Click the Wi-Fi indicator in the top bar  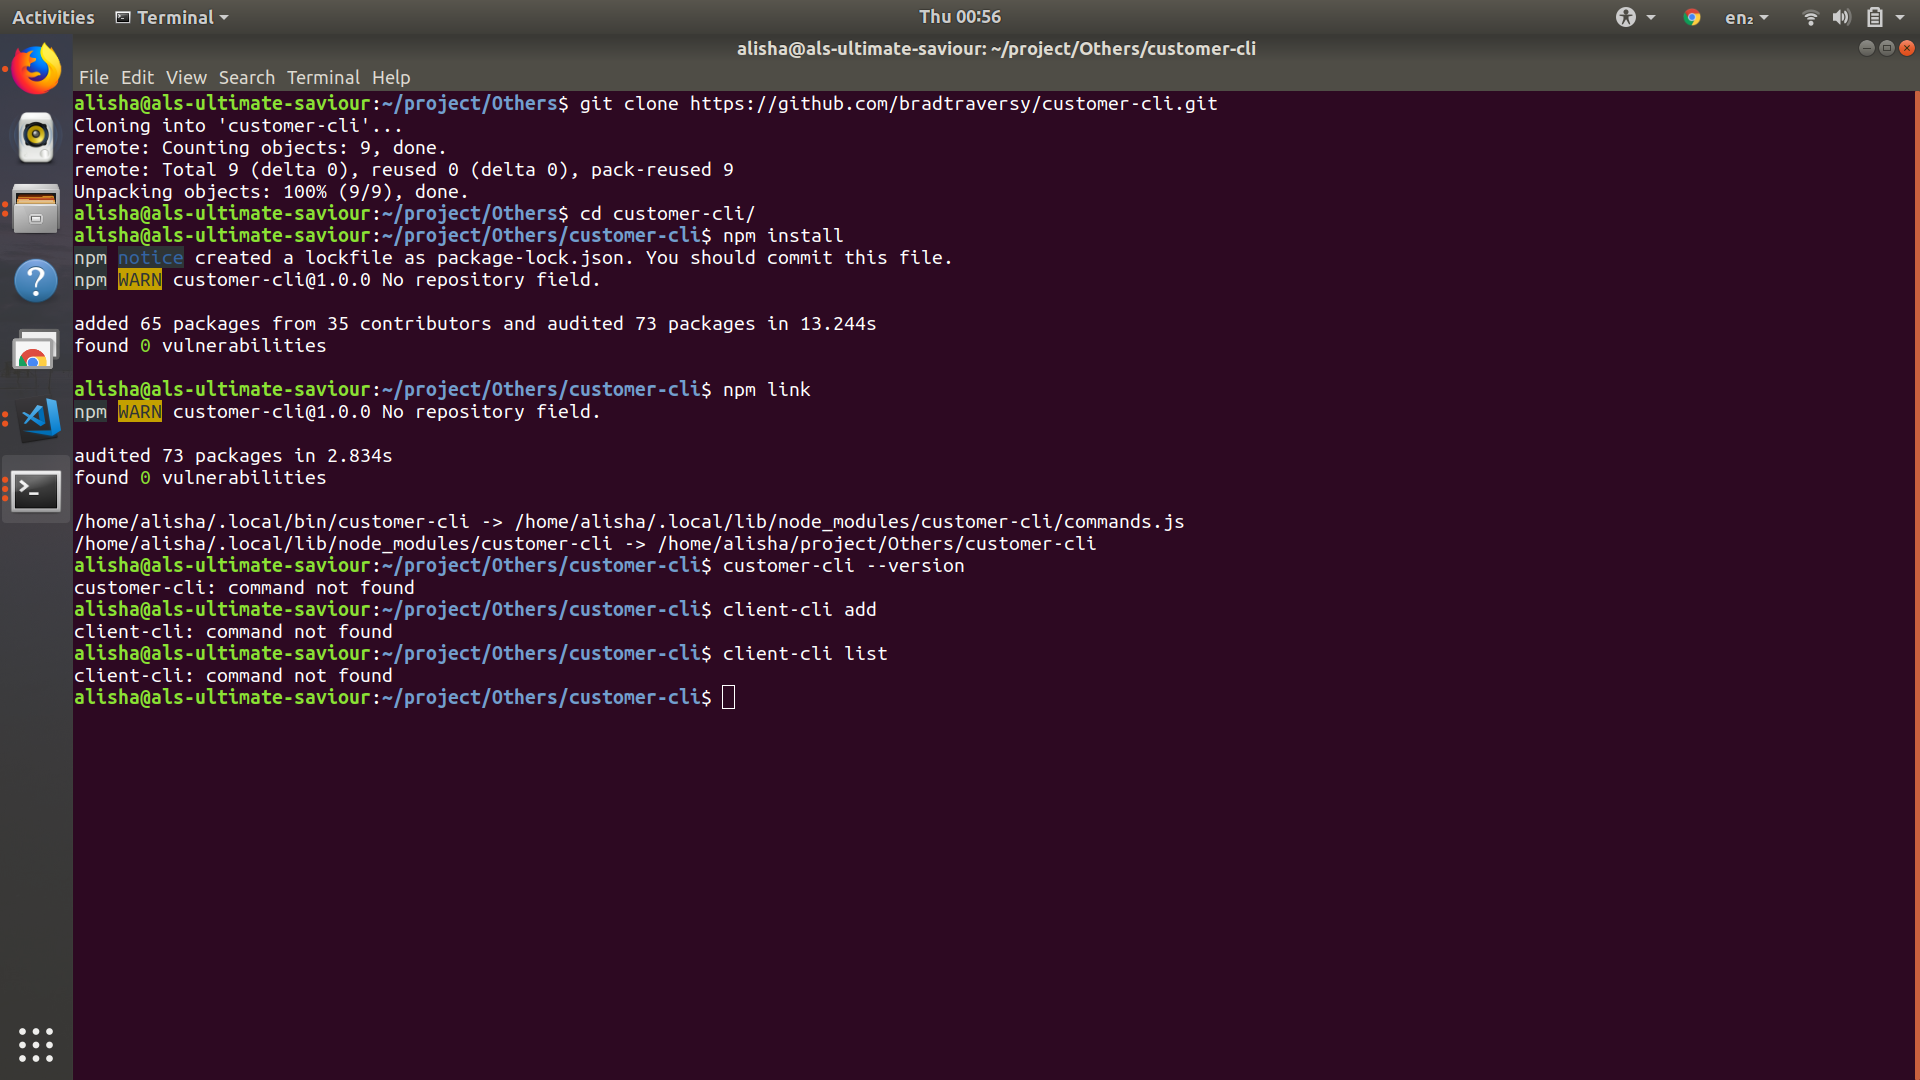pos(1809,17)
